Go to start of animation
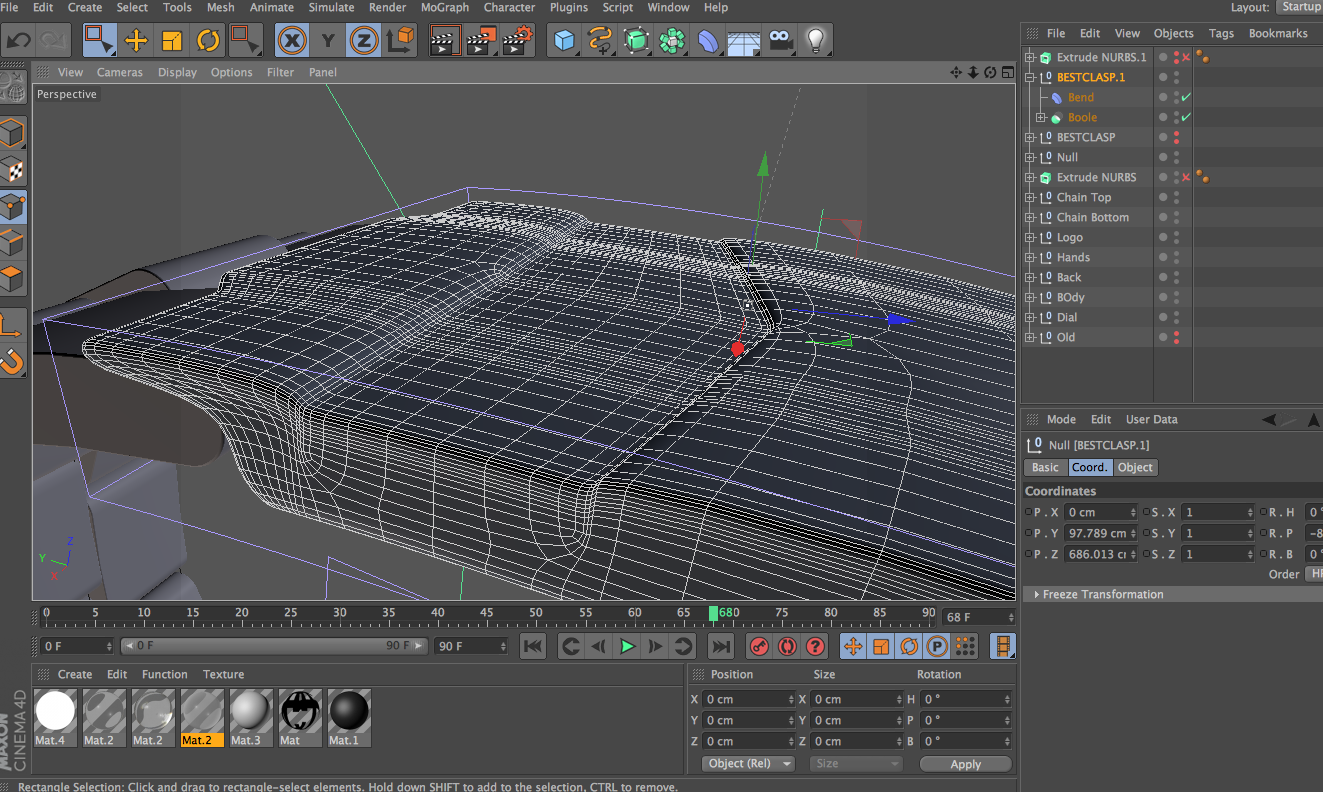 pyautogui.click(x=534, y=646)
